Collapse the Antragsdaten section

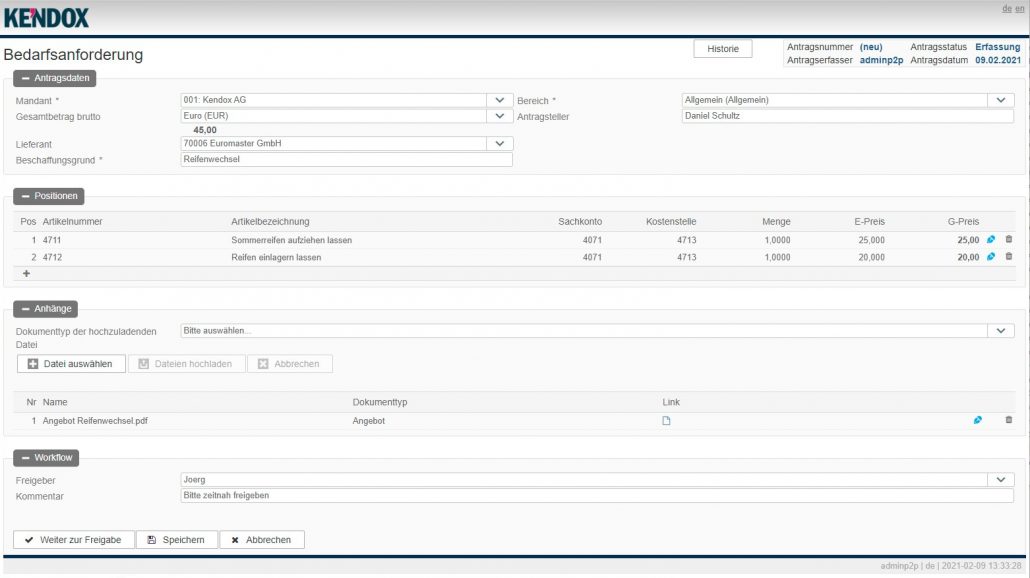tap(55, 78)
